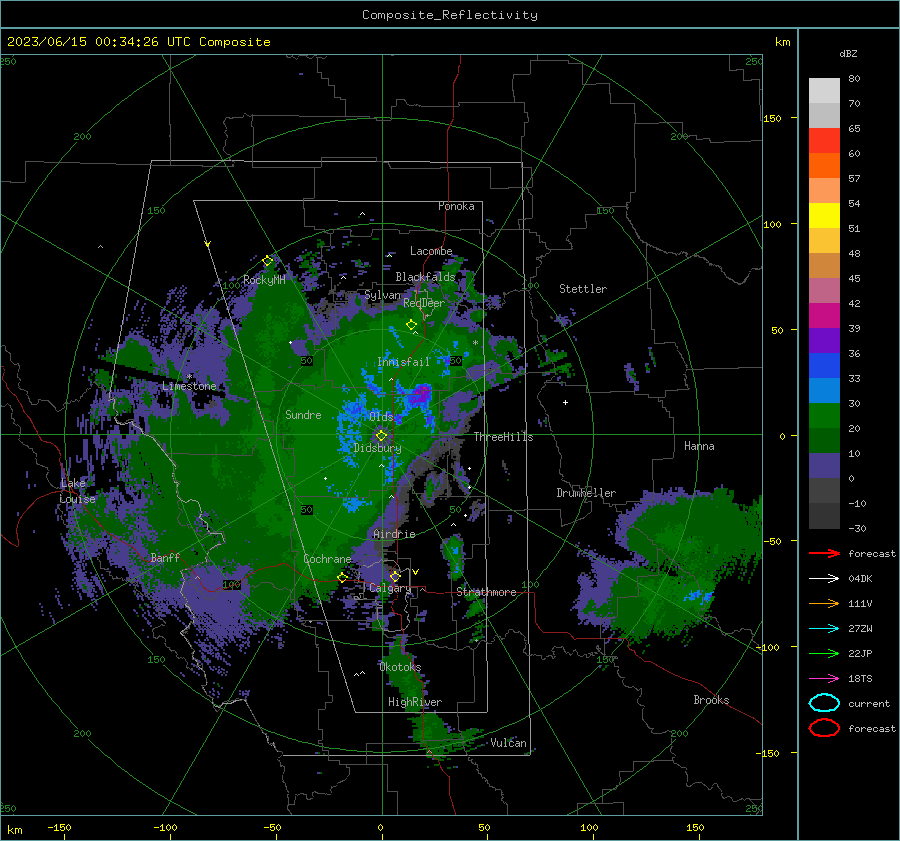Click the -150 tick on bottom axis
Screen dimensions: 900x841
click(59, 827)
